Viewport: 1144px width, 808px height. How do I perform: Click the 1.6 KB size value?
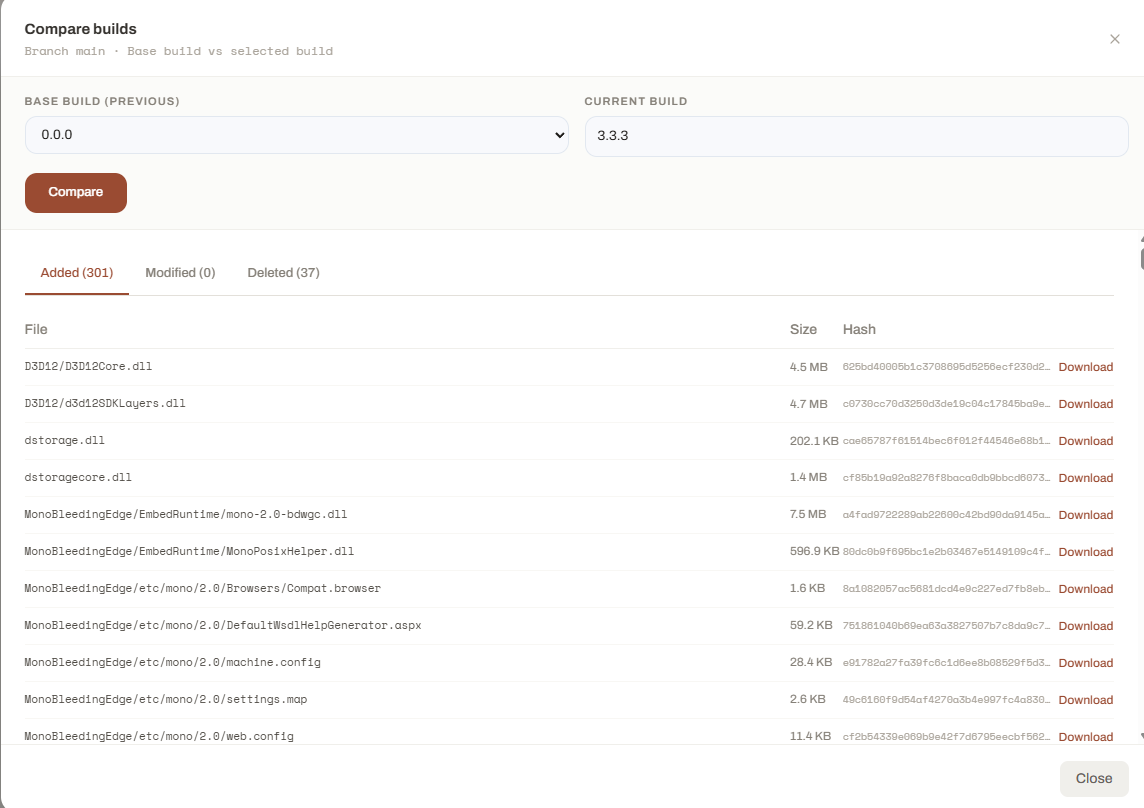tap(807, 588)
